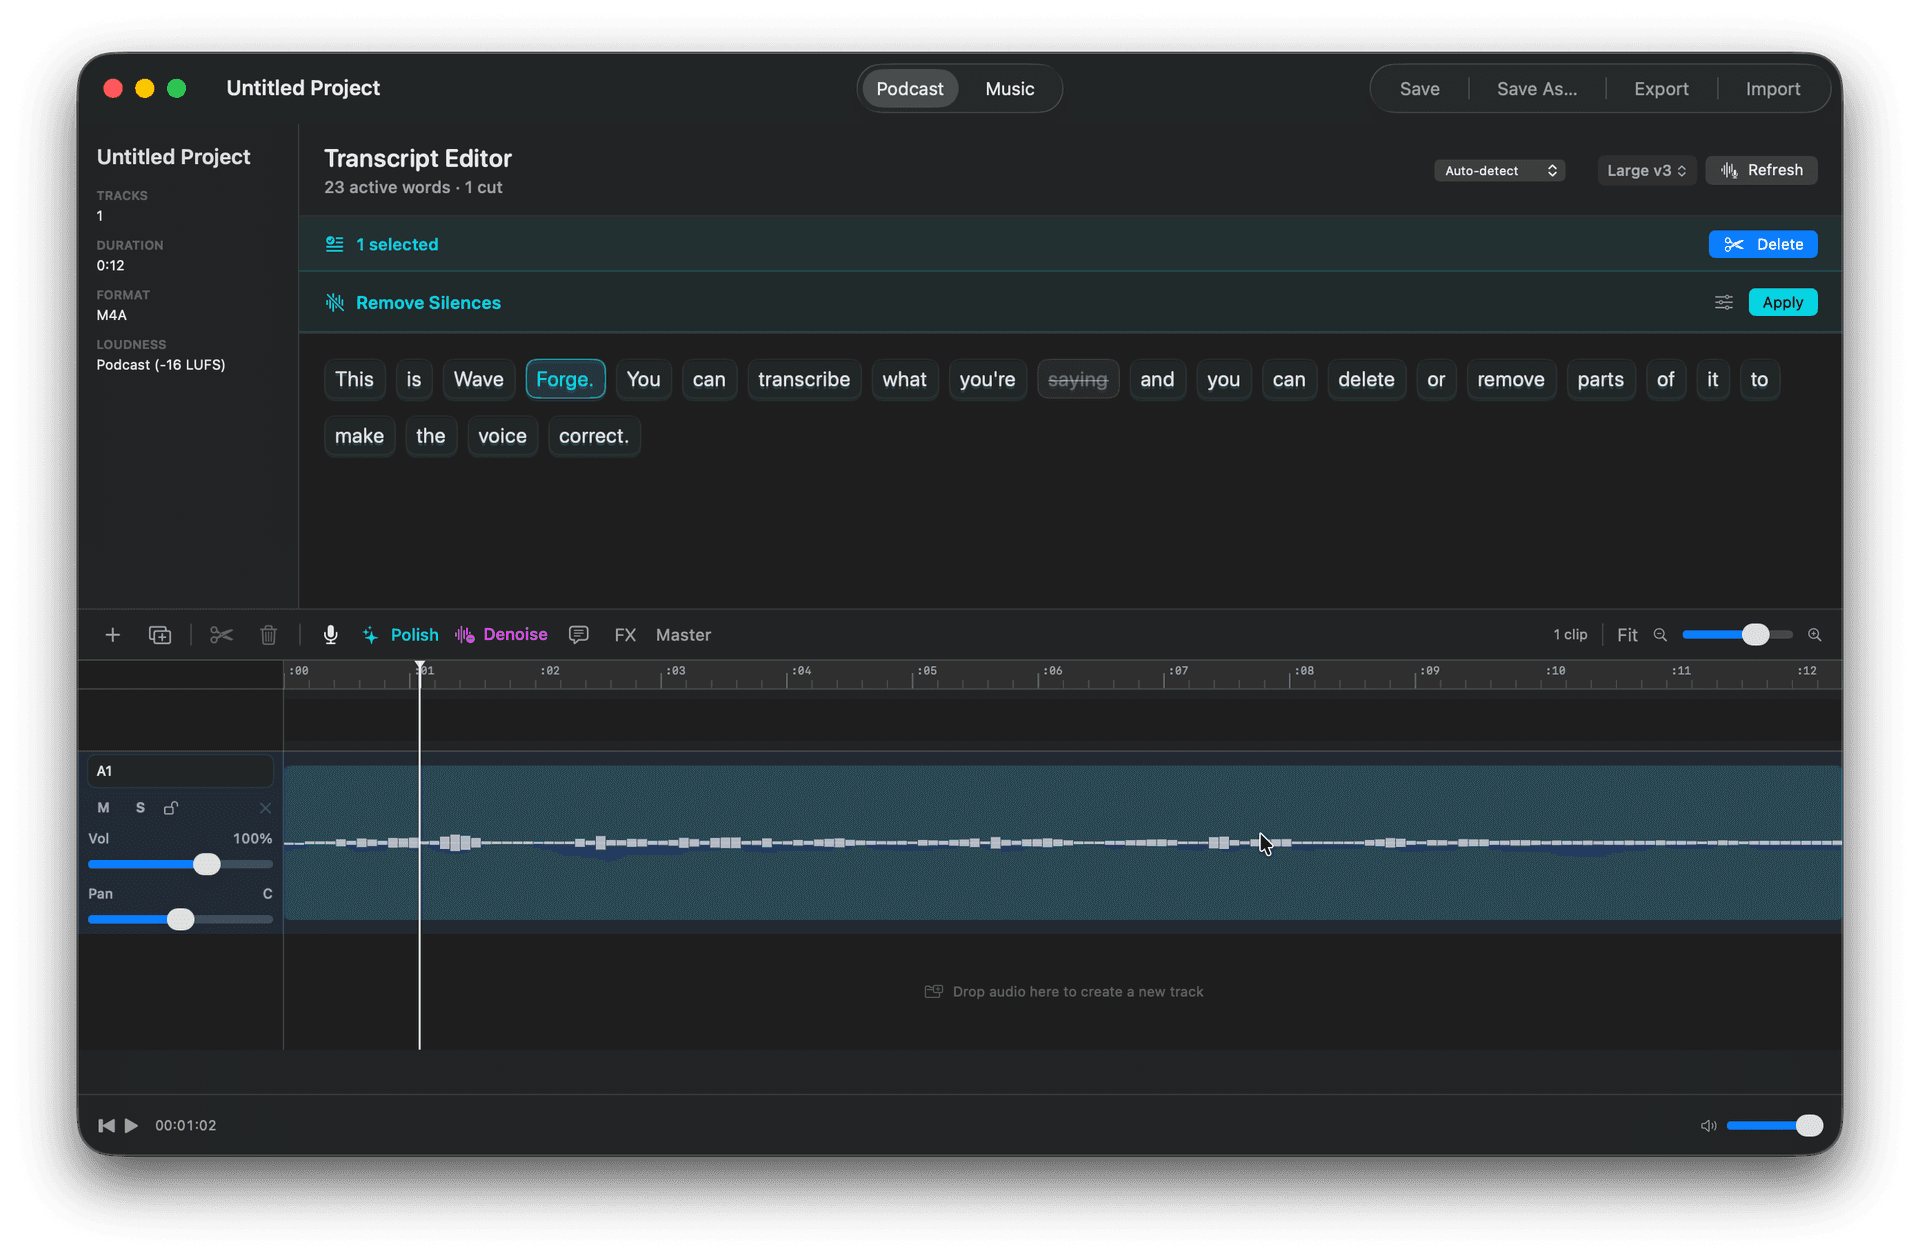Select the word "transcribe"
This screenshot has width=1920, height=1258.
(x=804, y=380)
